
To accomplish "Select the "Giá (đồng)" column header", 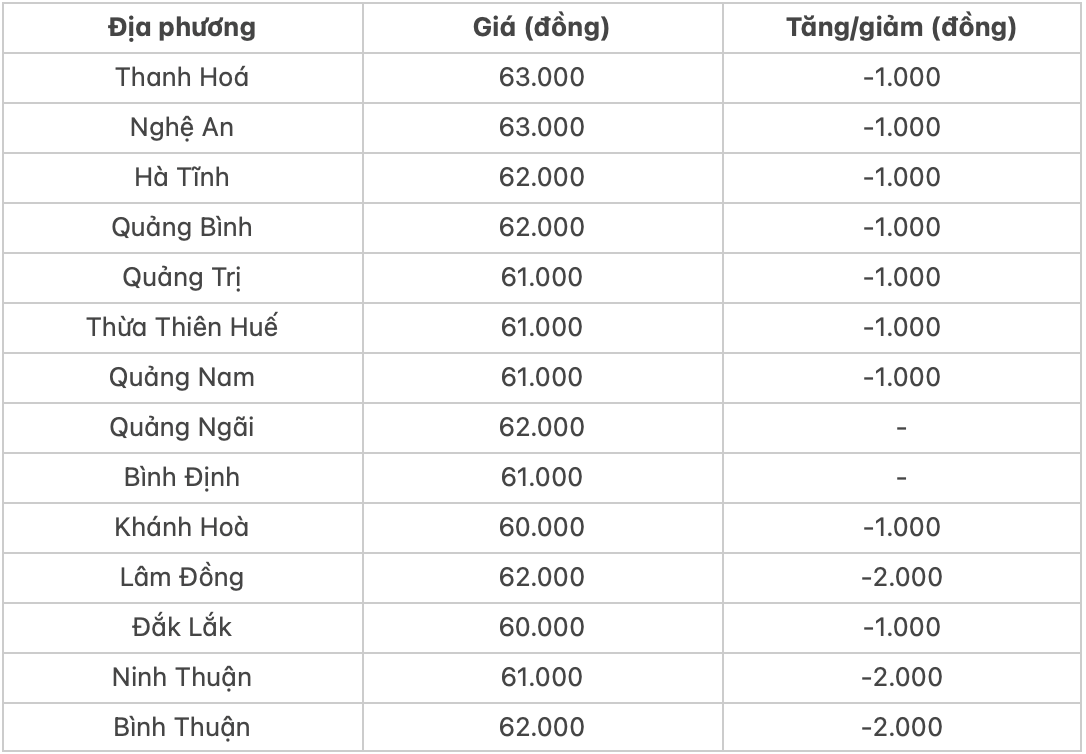I will [541, 27].
